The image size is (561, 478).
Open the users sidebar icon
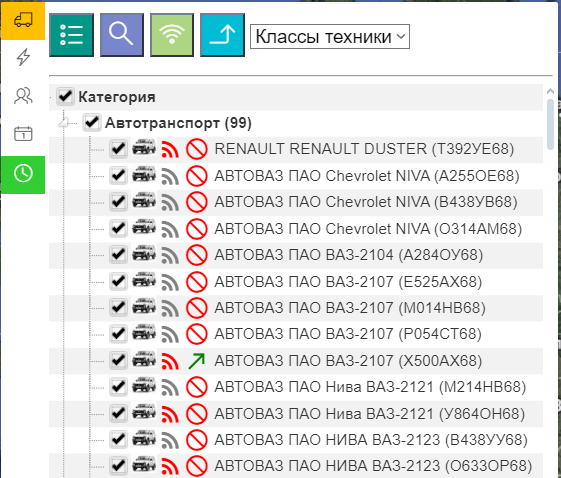pyautogui.click(x=23, y=96)
